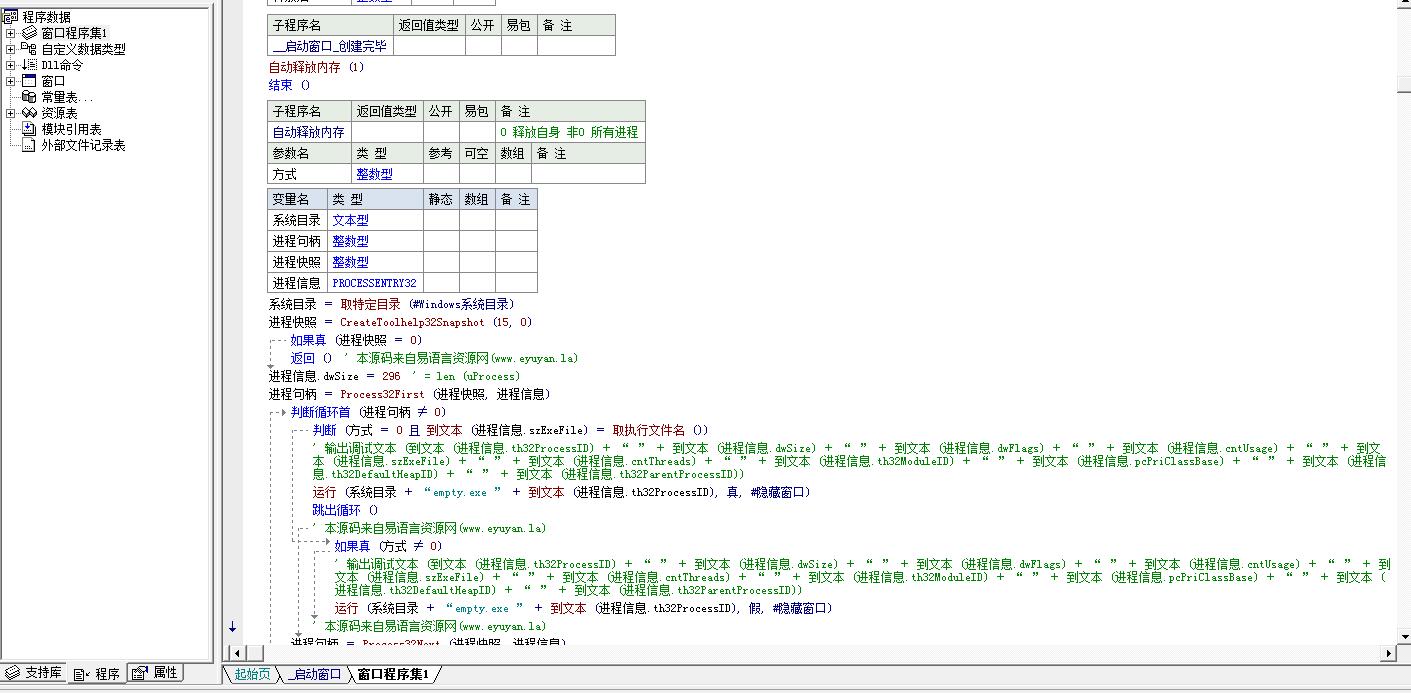This screenshot has height=693, width=1411.
Task: Click remark cell 0 释放自身 非0 所有进程
Action: pos(570,132)
